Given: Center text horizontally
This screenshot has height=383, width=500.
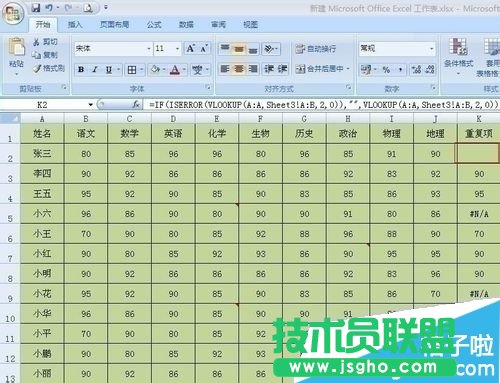Looking at the screenshot, I should tap(239, 69).
